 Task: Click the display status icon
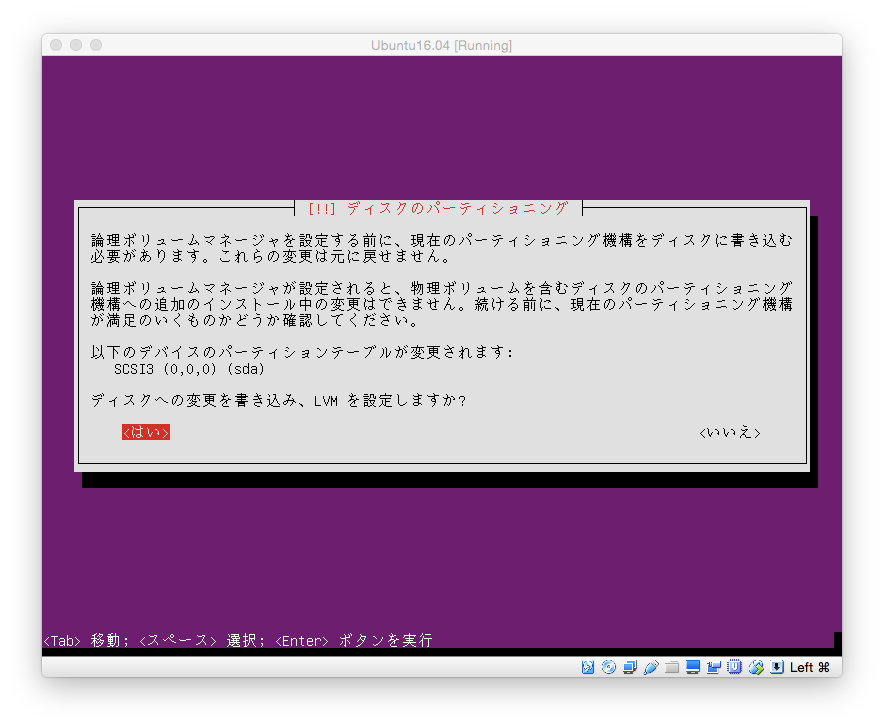pyautogui.click(x=693, y=667)
